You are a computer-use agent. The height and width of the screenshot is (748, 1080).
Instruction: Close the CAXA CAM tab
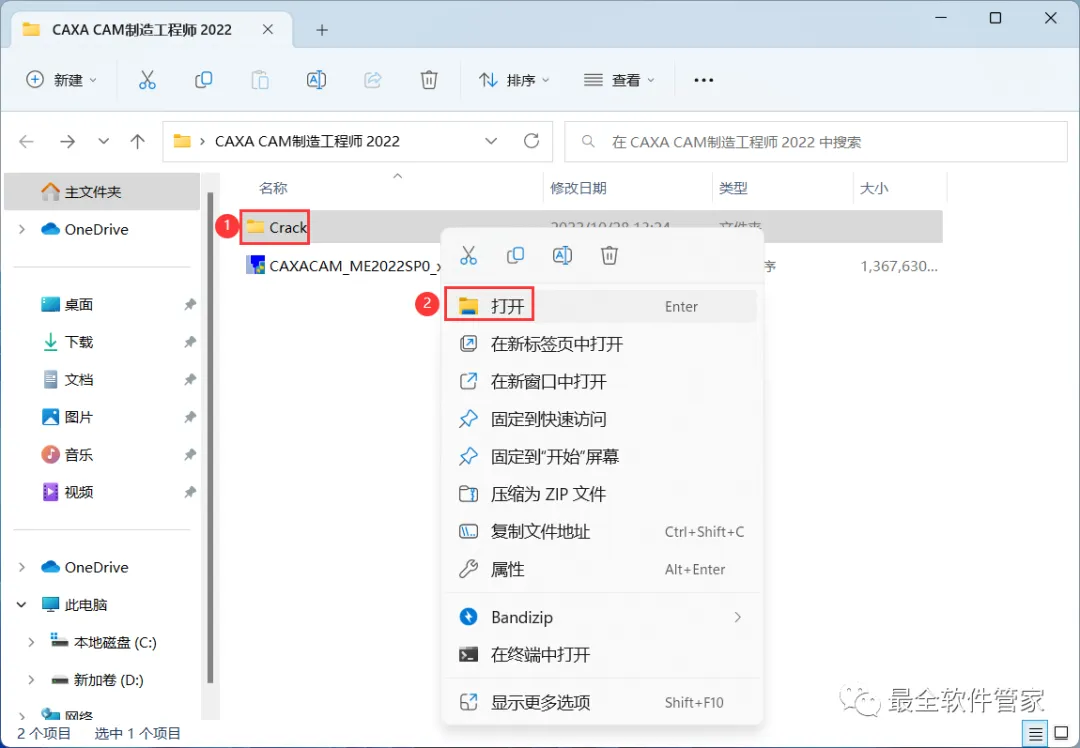coord(268,30)
